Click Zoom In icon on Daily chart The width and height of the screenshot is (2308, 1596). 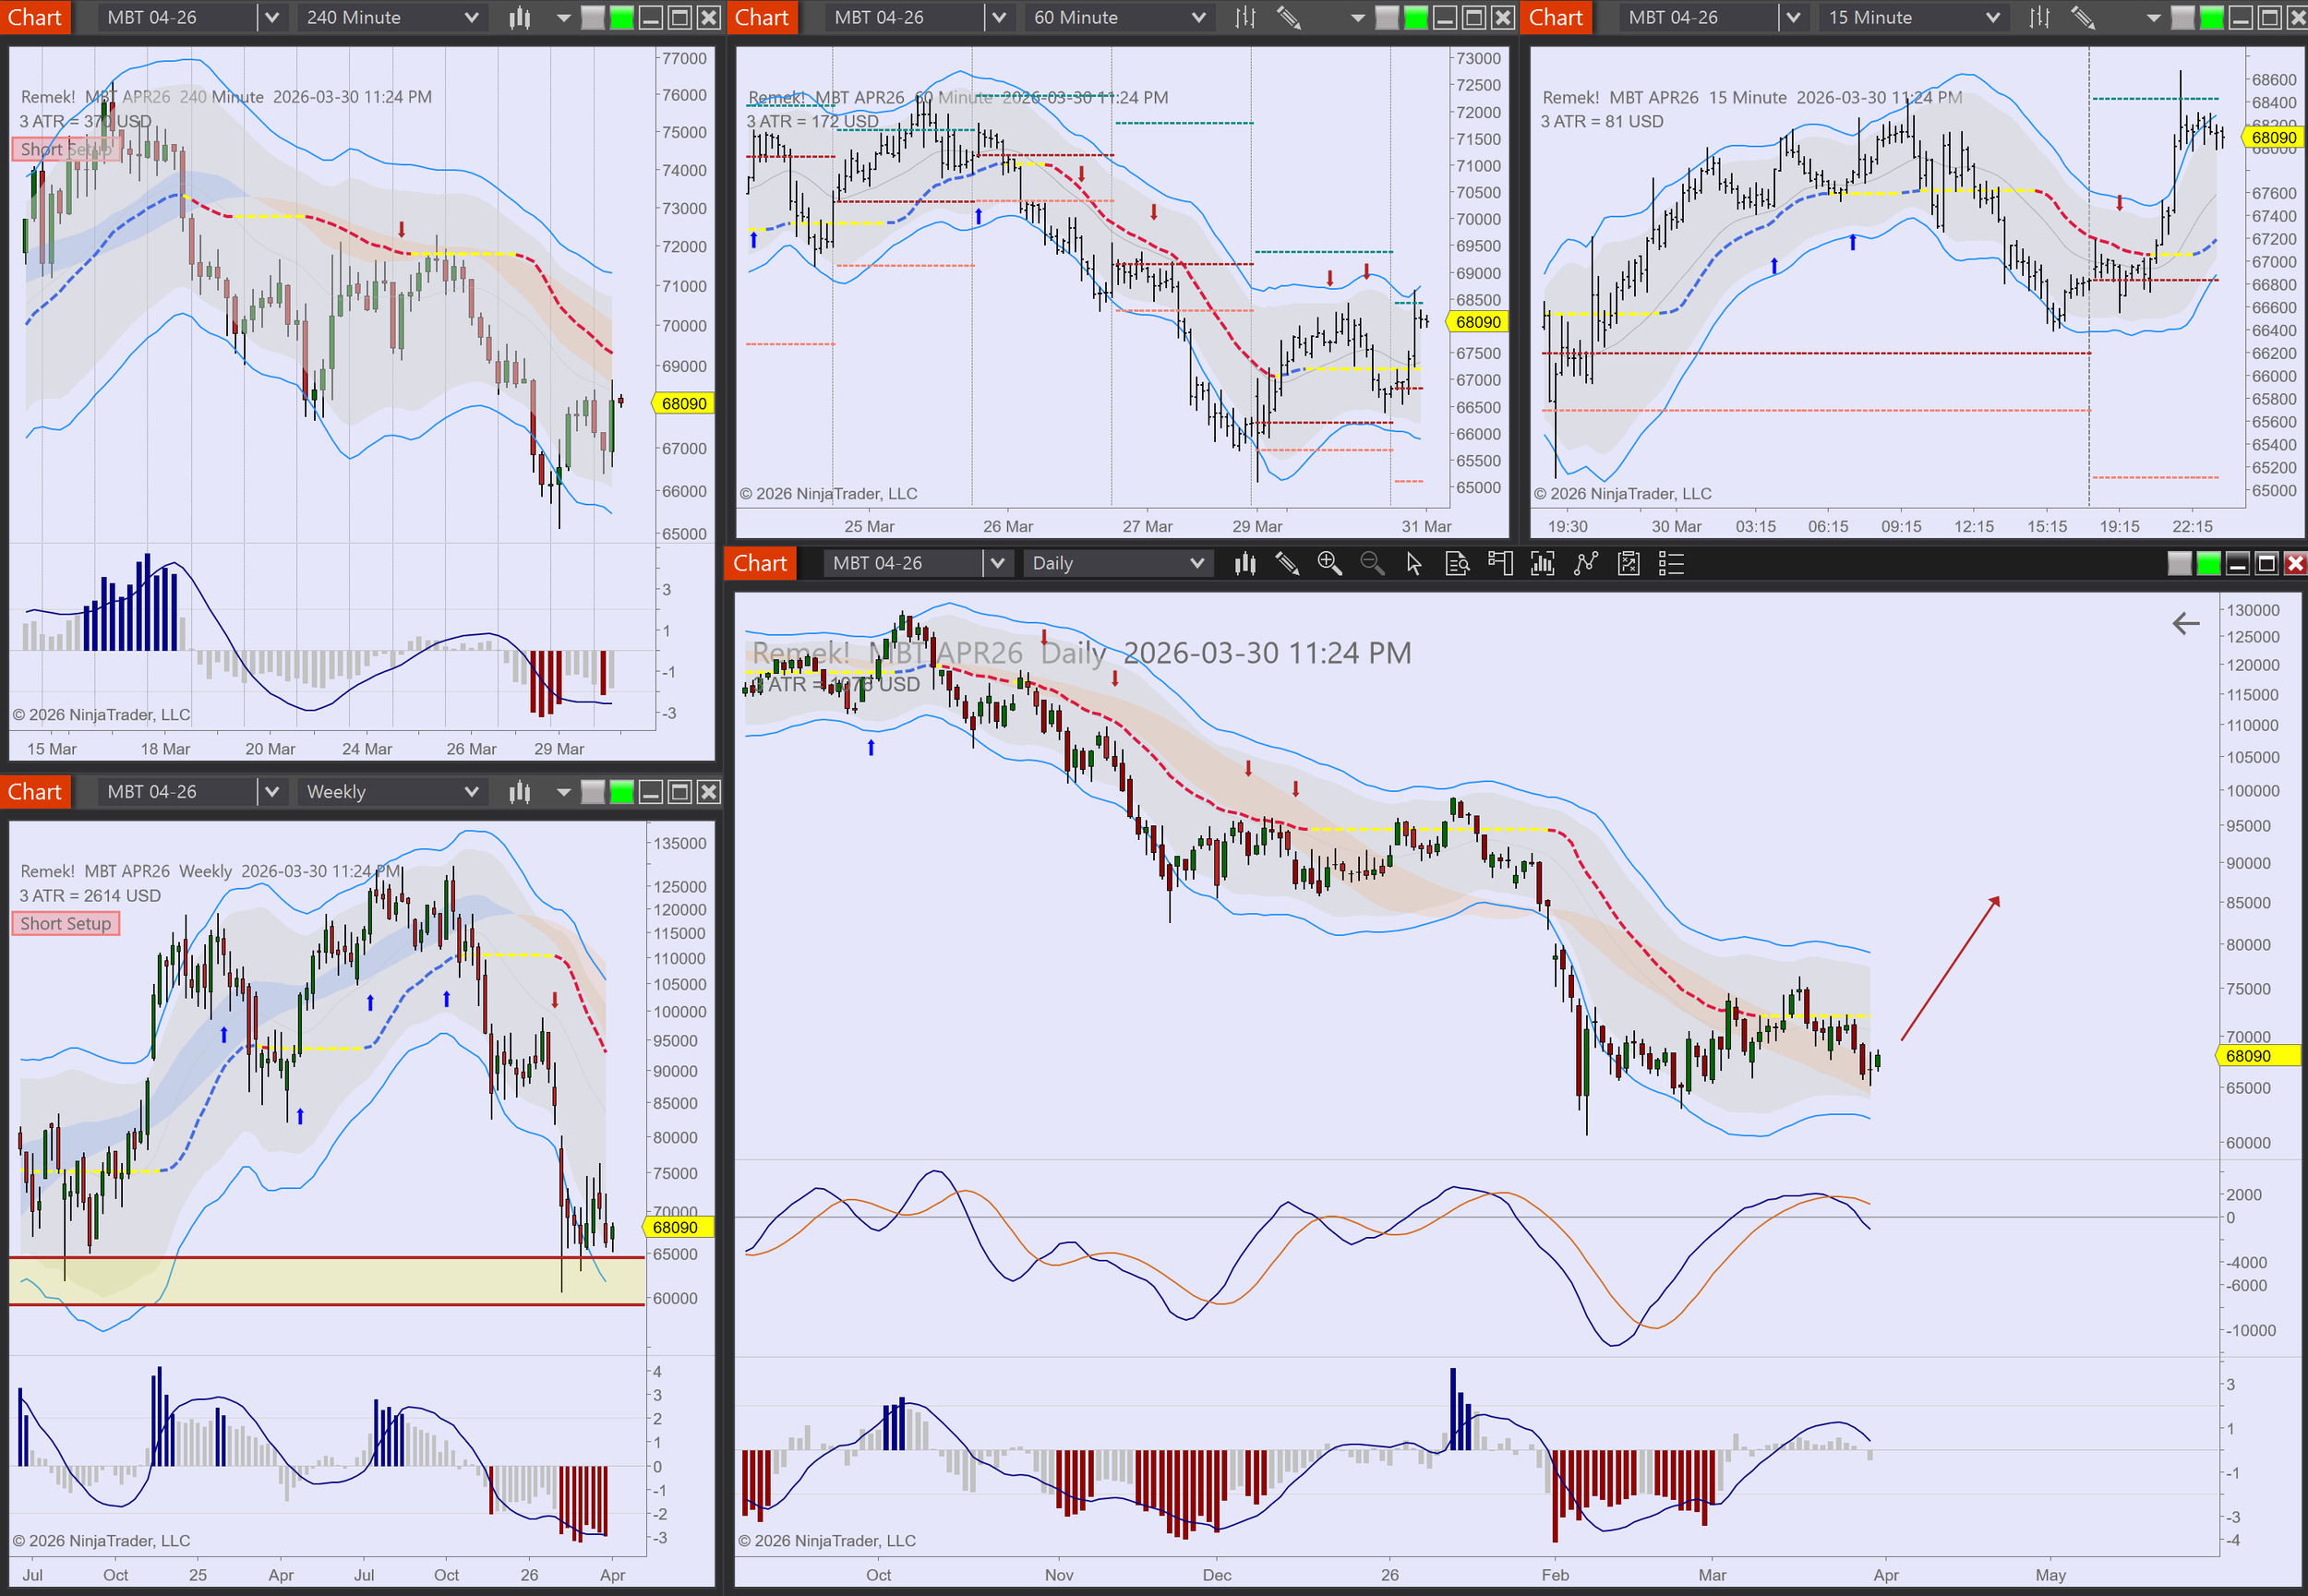(x=1329, y=564)
